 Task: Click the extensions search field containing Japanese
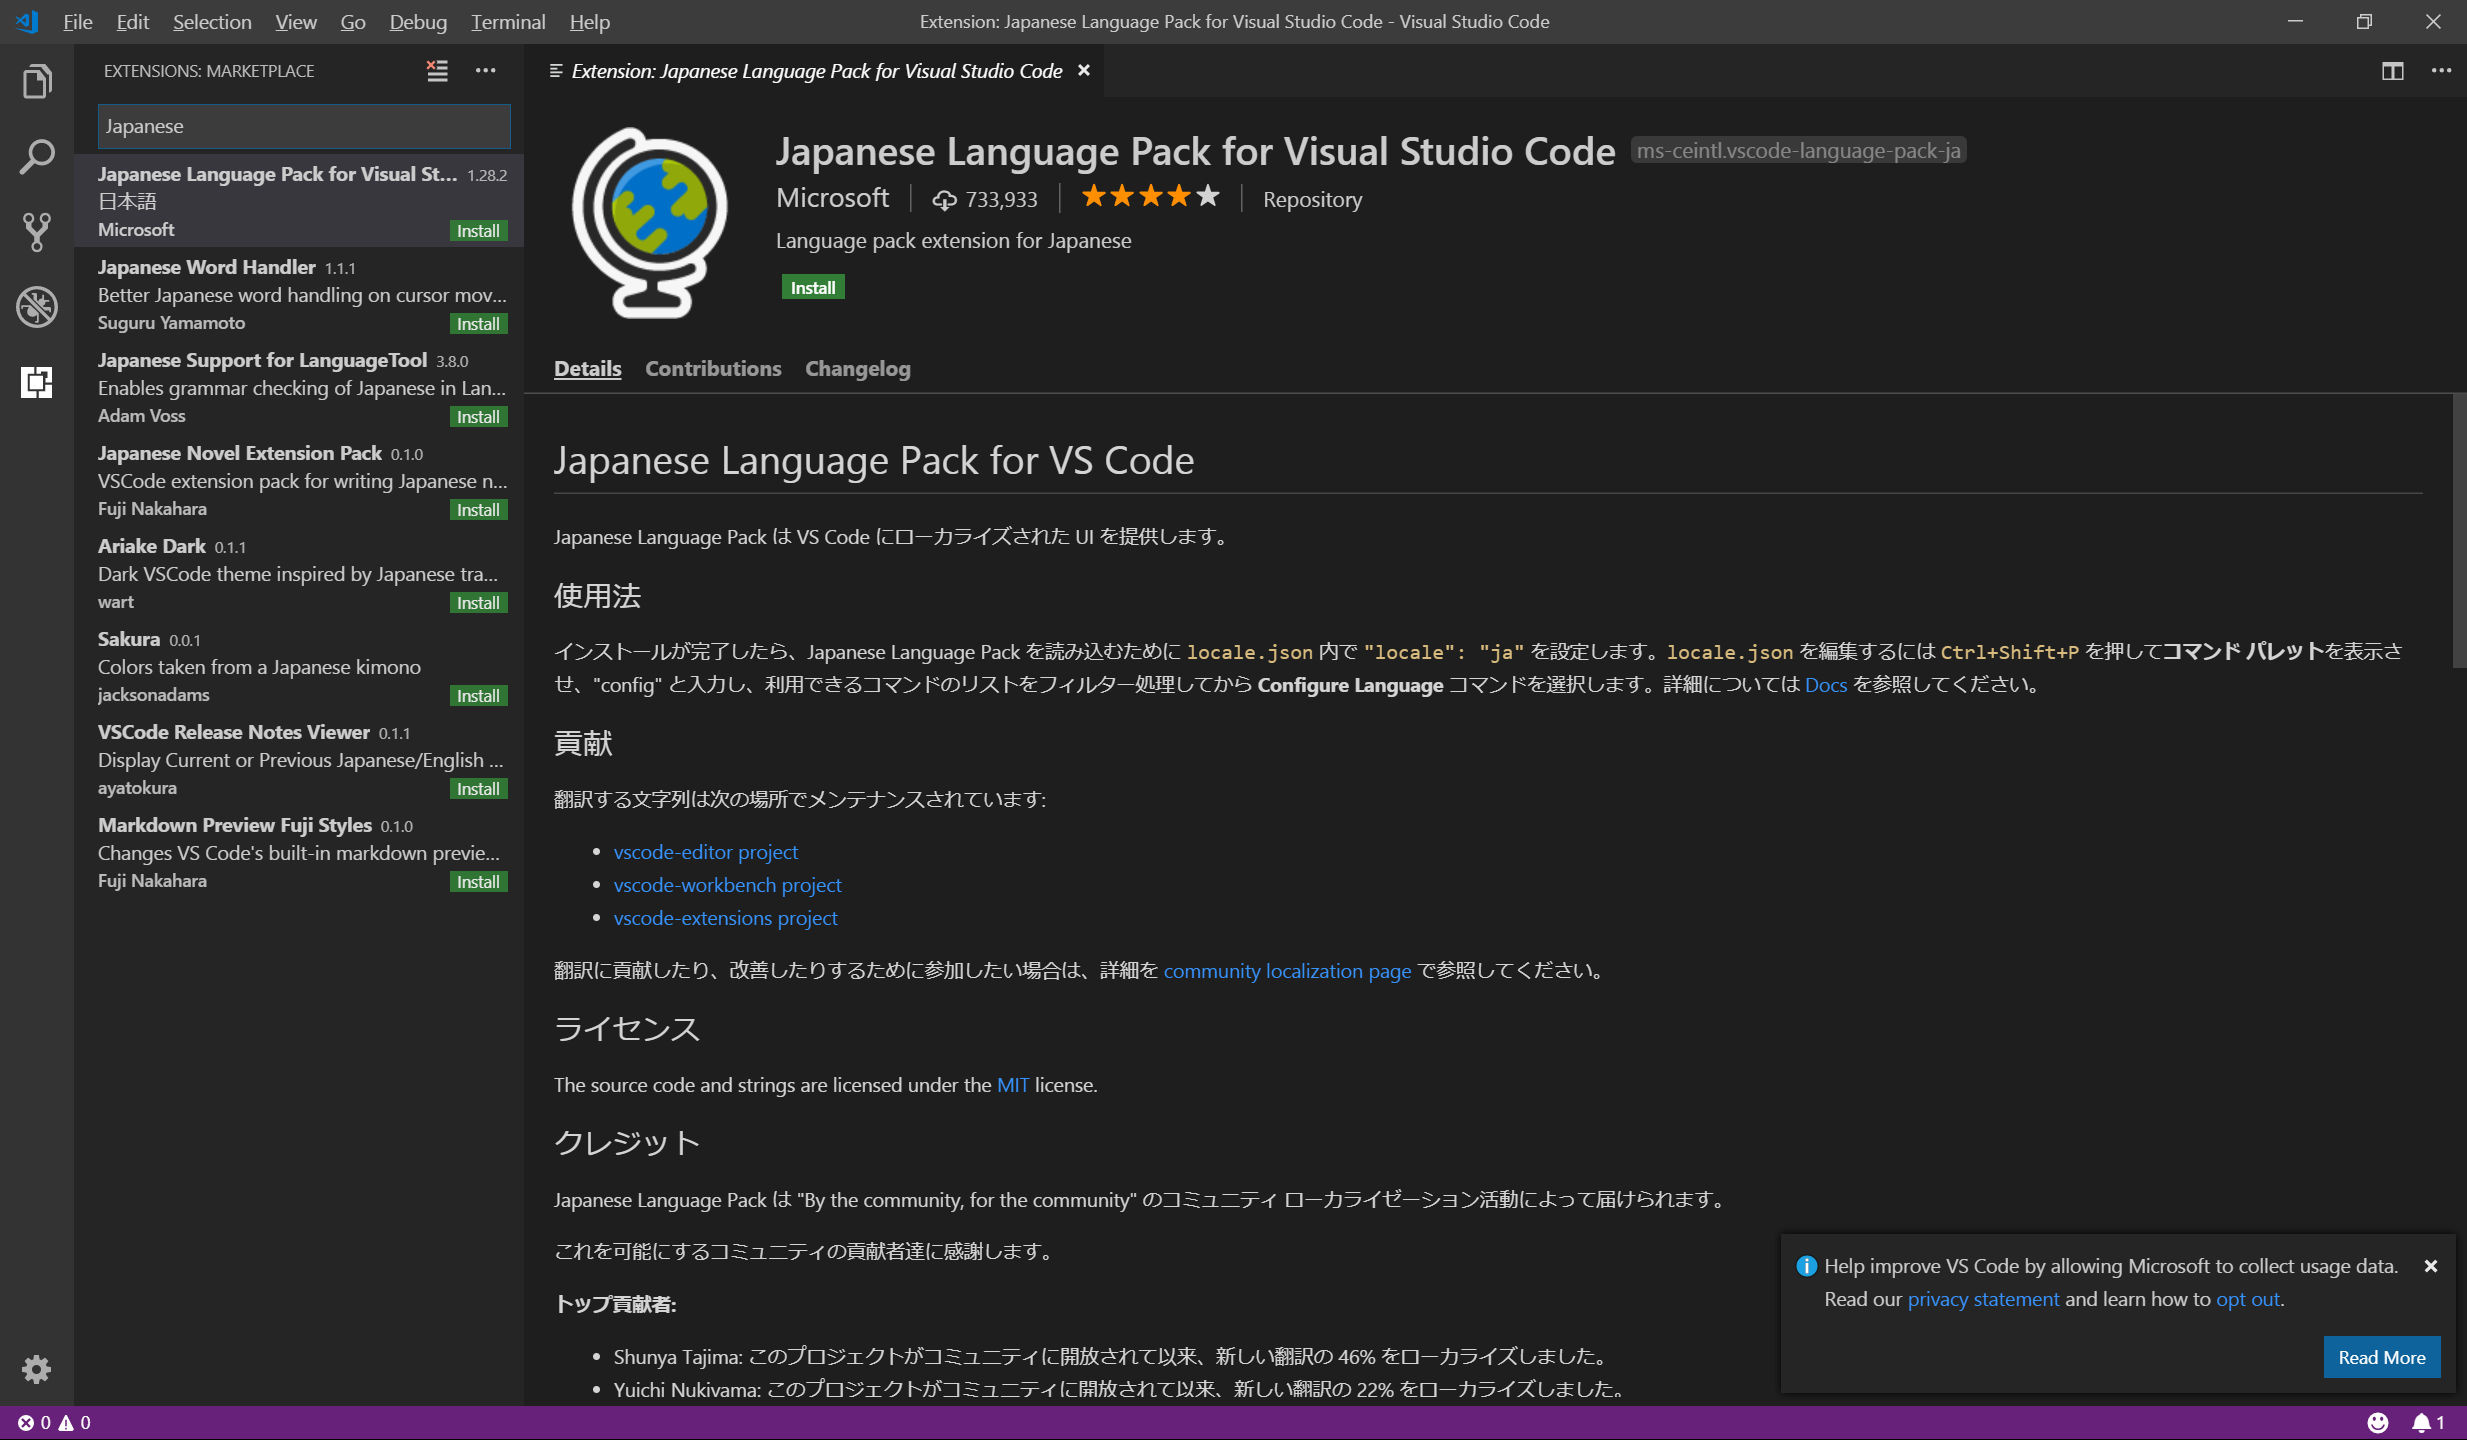point(304,126)
